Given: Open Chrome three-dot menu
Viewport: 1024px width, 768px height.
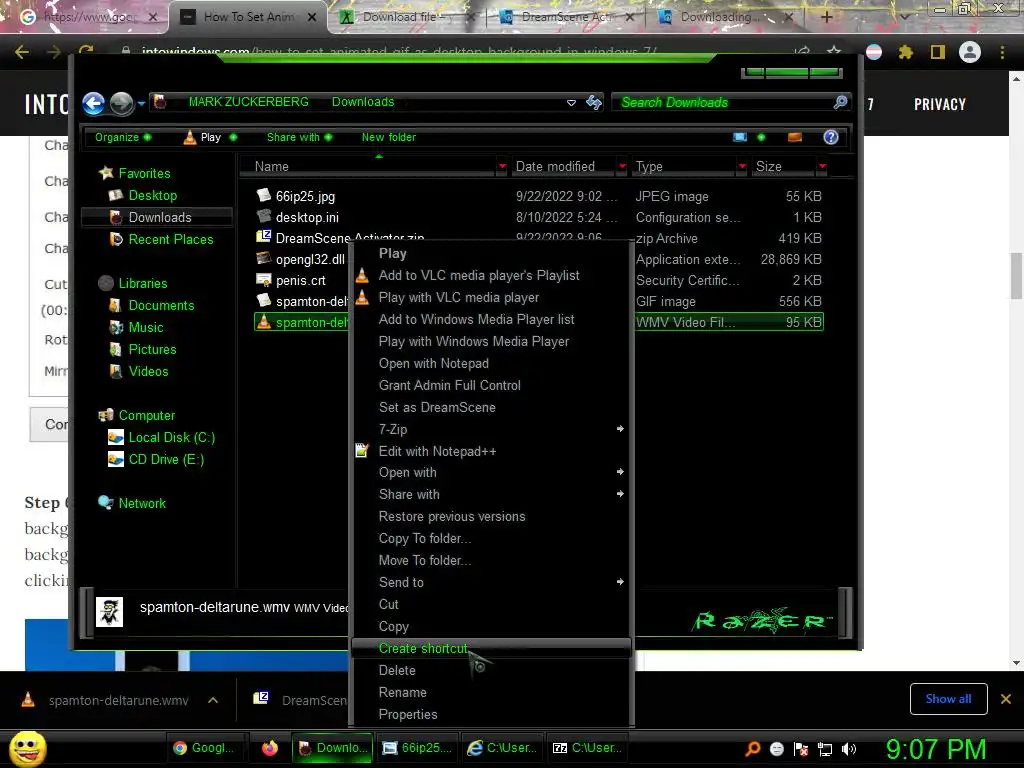Looking at the screenshot, I should [x=1002, y=52].
